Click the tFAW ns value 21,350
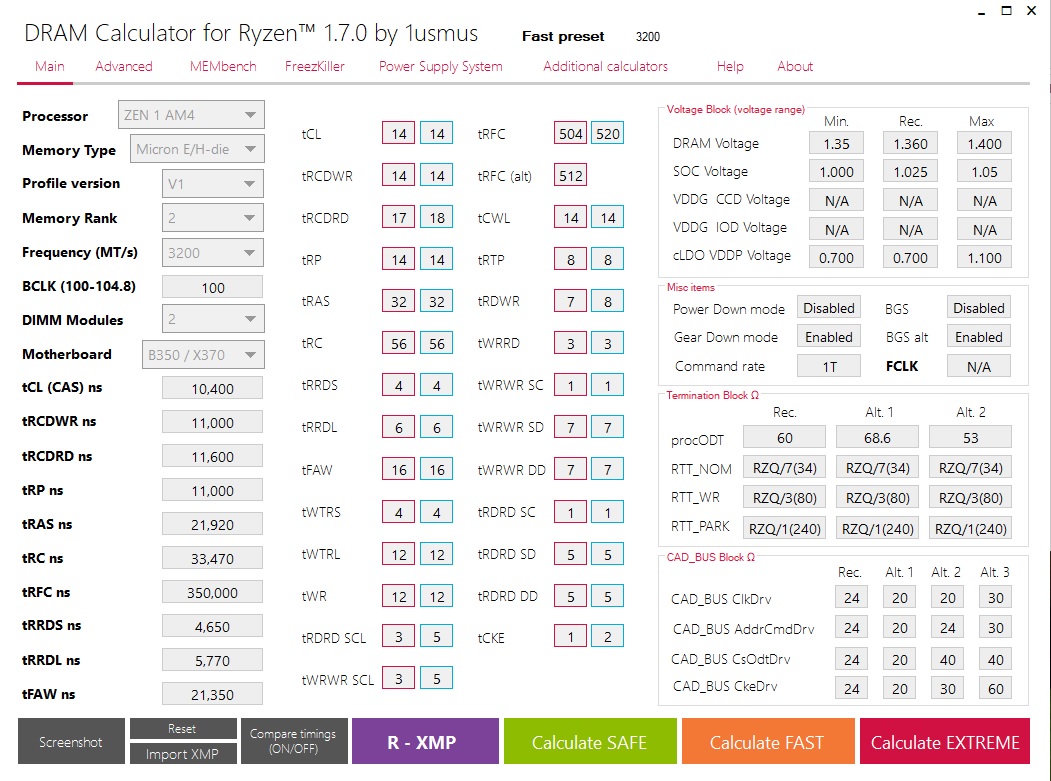 212,695
